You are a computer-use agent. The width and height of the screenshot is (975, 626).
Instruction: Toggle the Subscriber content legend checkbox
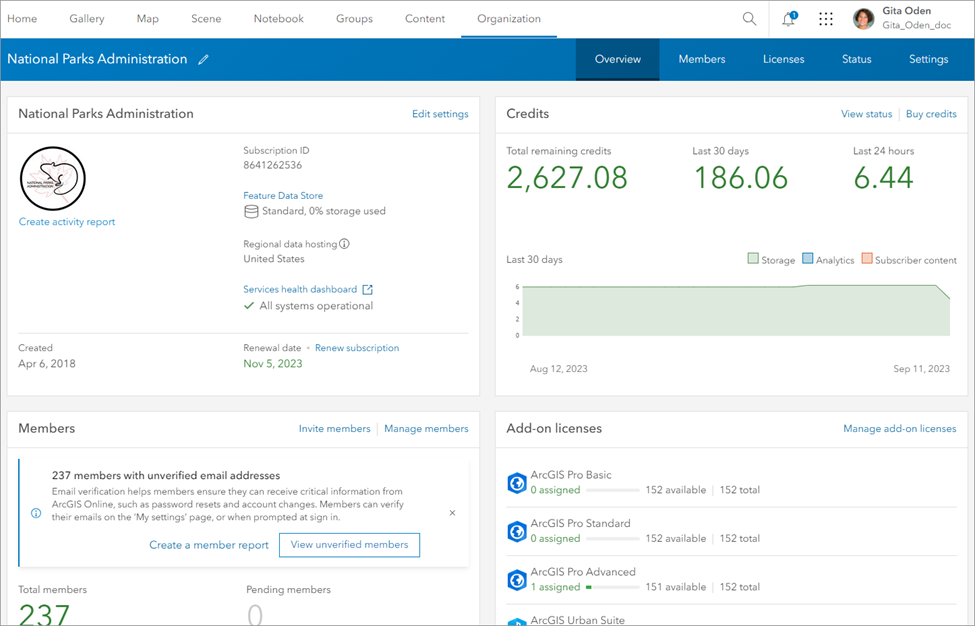pos(867,259)
